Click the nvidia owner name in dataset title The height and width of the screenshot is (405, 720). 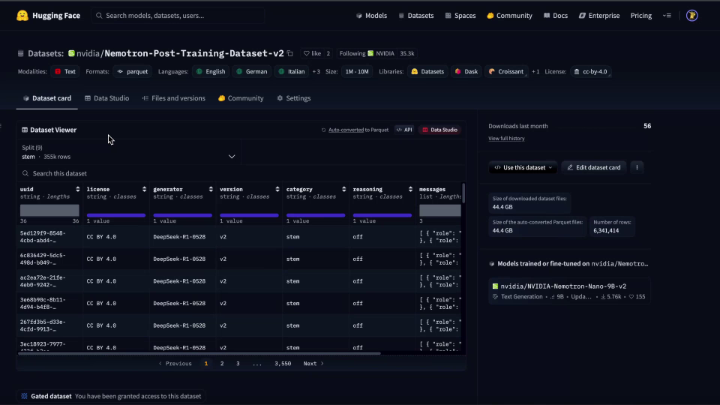click(x=88, y=54)
